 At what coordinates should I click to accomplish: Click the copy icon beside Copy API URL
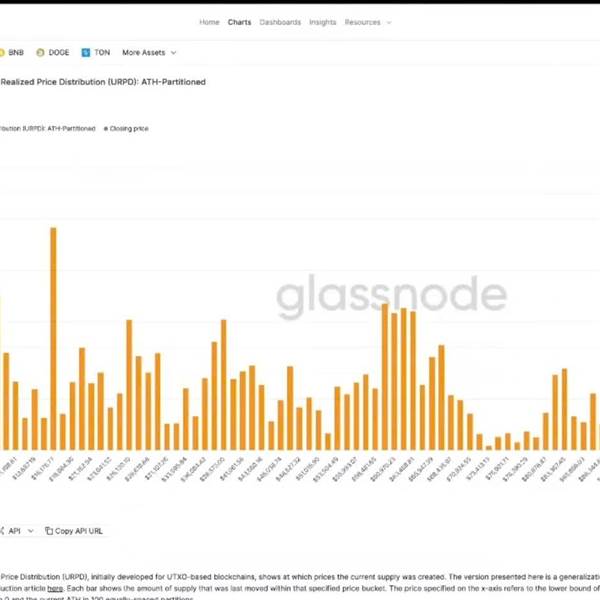click(x=48, y=531)
